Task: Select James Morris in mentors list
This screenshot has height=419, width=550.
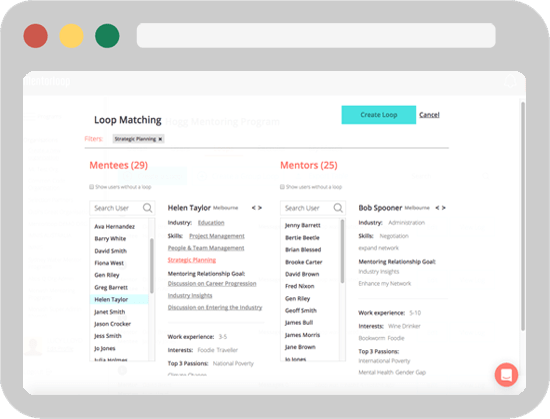Action: pos(302,335)
